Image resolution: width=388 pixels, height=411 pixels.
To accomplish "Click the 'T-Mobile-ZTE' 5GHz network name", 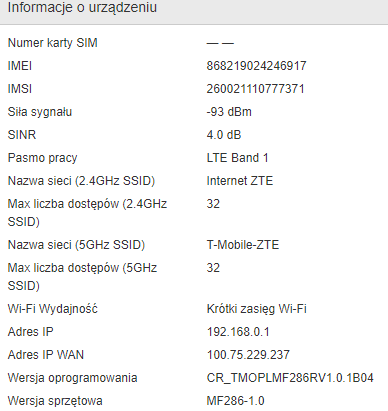I will (243, 245).
